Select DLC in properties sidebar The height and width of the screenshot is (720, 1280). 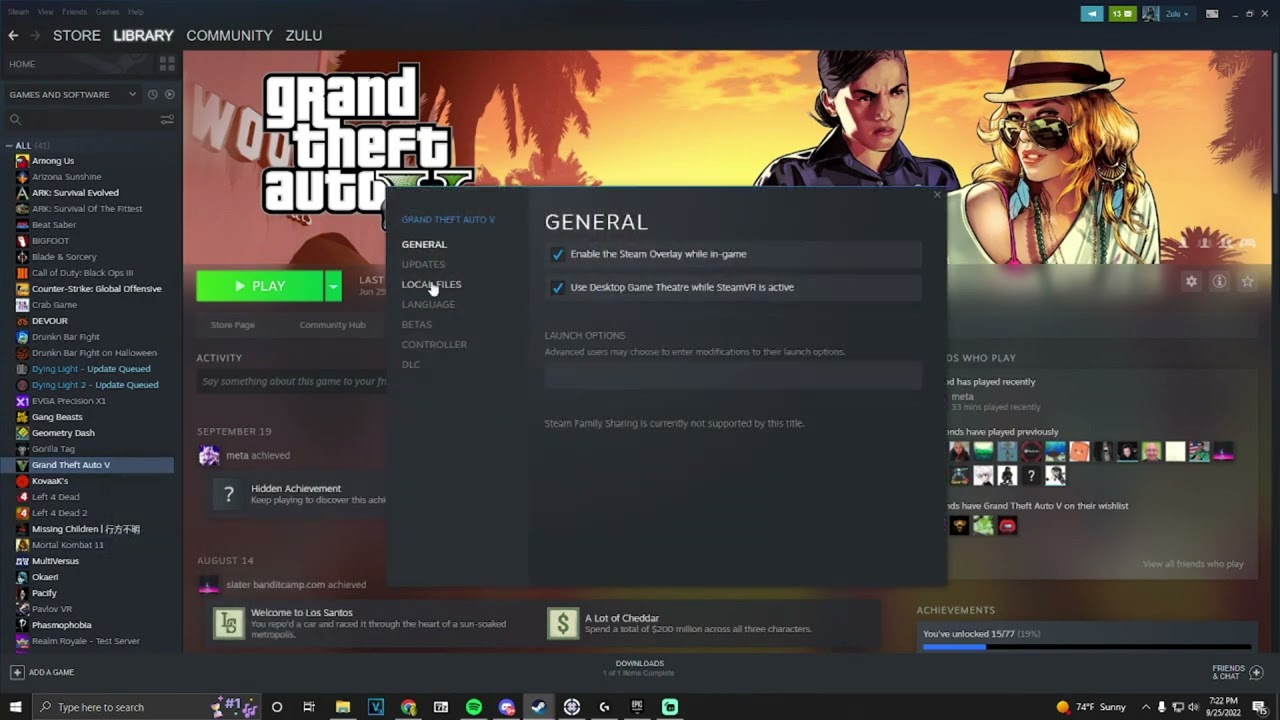[411, 364]
